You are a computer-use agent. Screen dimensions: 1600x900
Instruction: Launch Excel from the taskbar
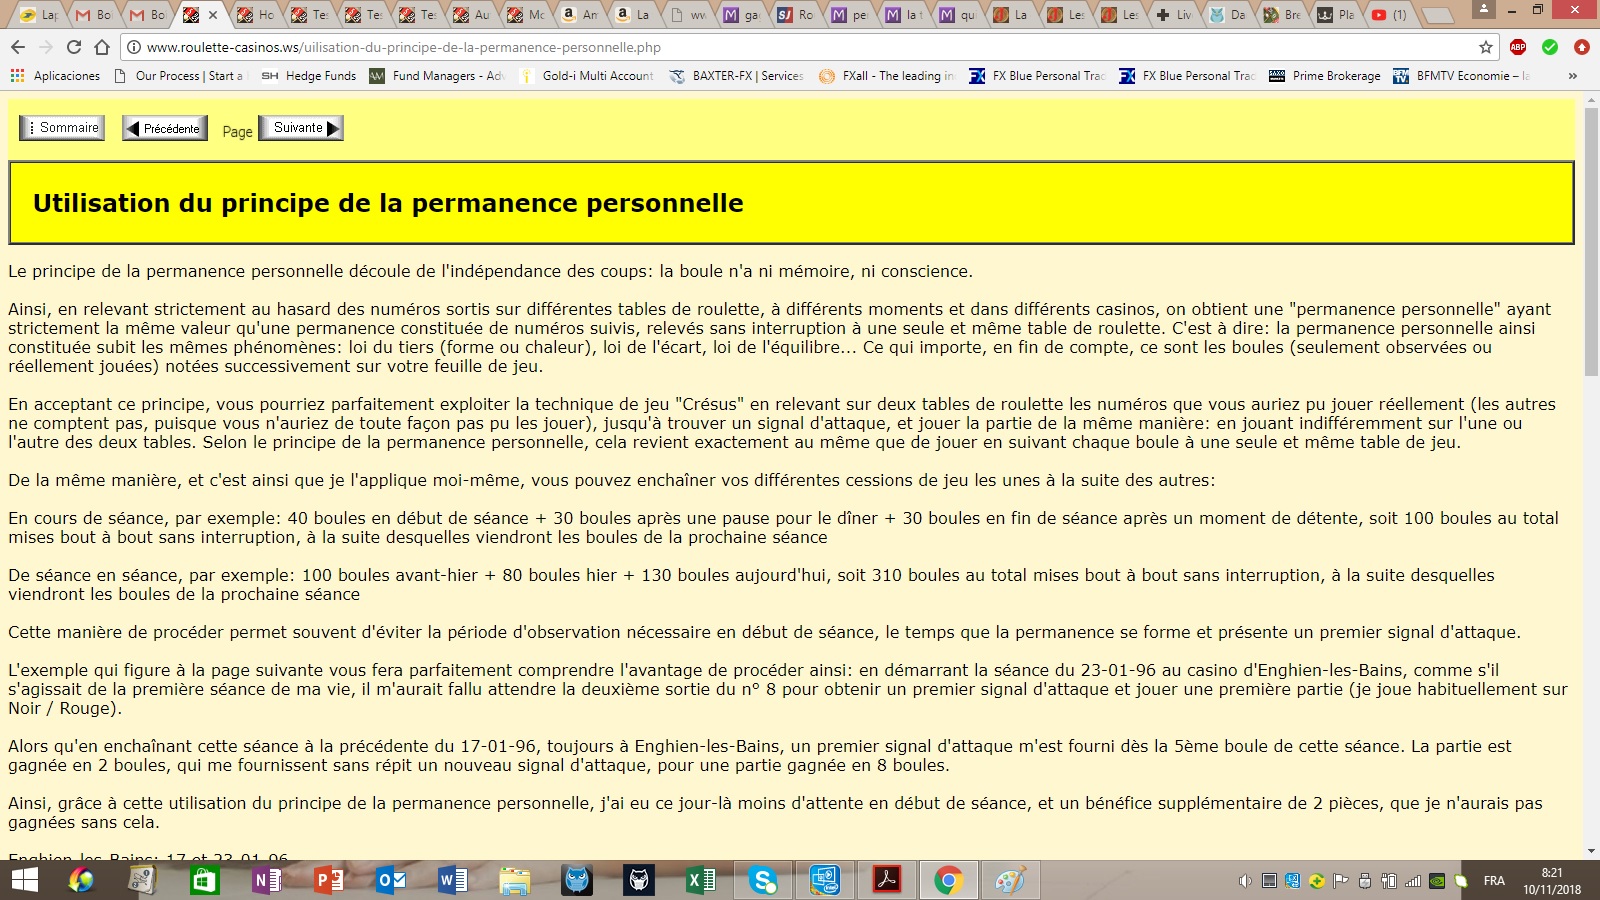point(700,880)
